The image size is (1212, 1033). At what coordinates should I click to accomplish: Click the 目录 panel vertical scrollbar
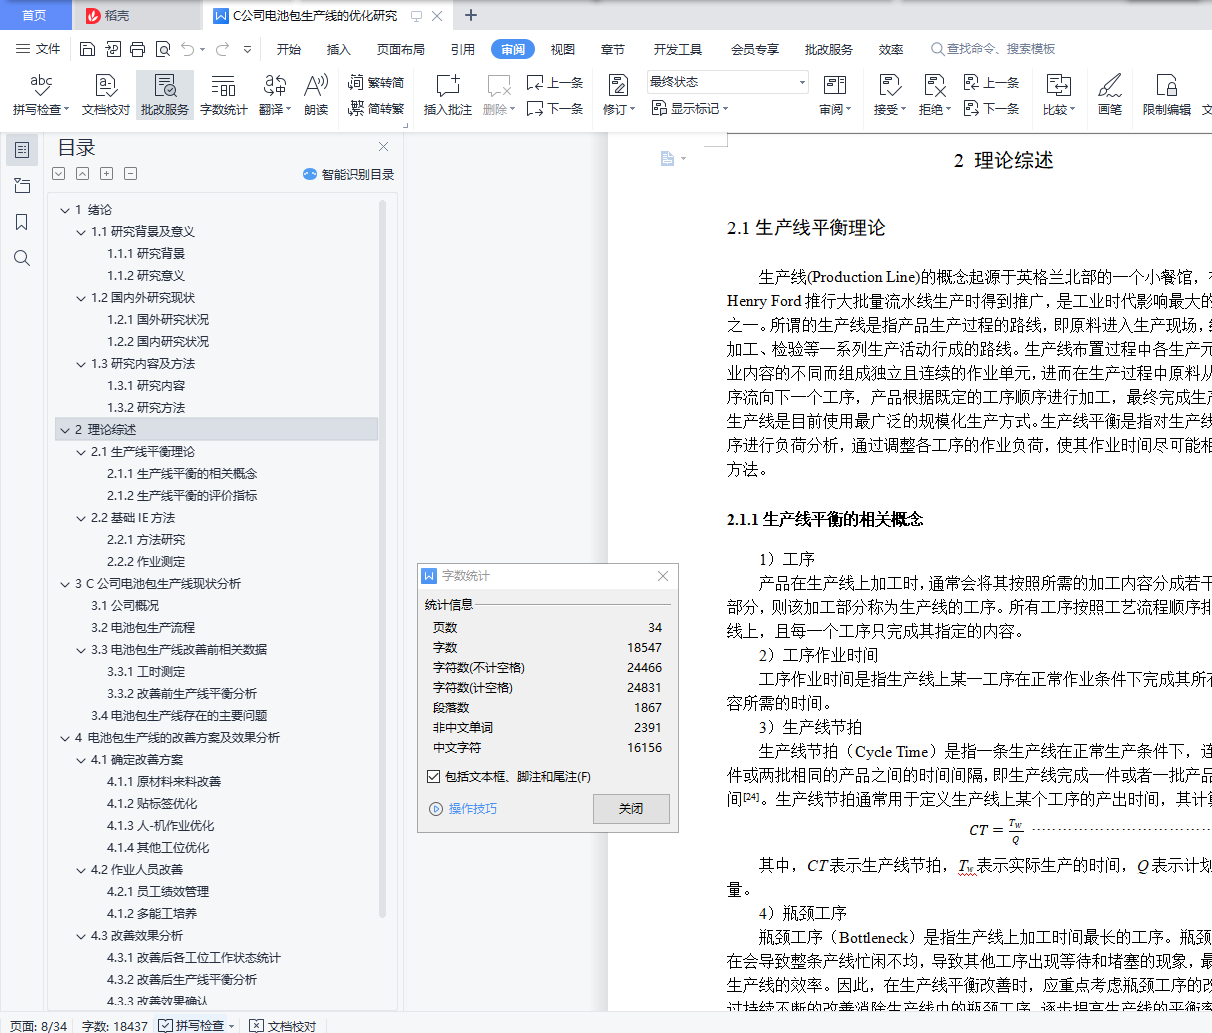point(382,558)
